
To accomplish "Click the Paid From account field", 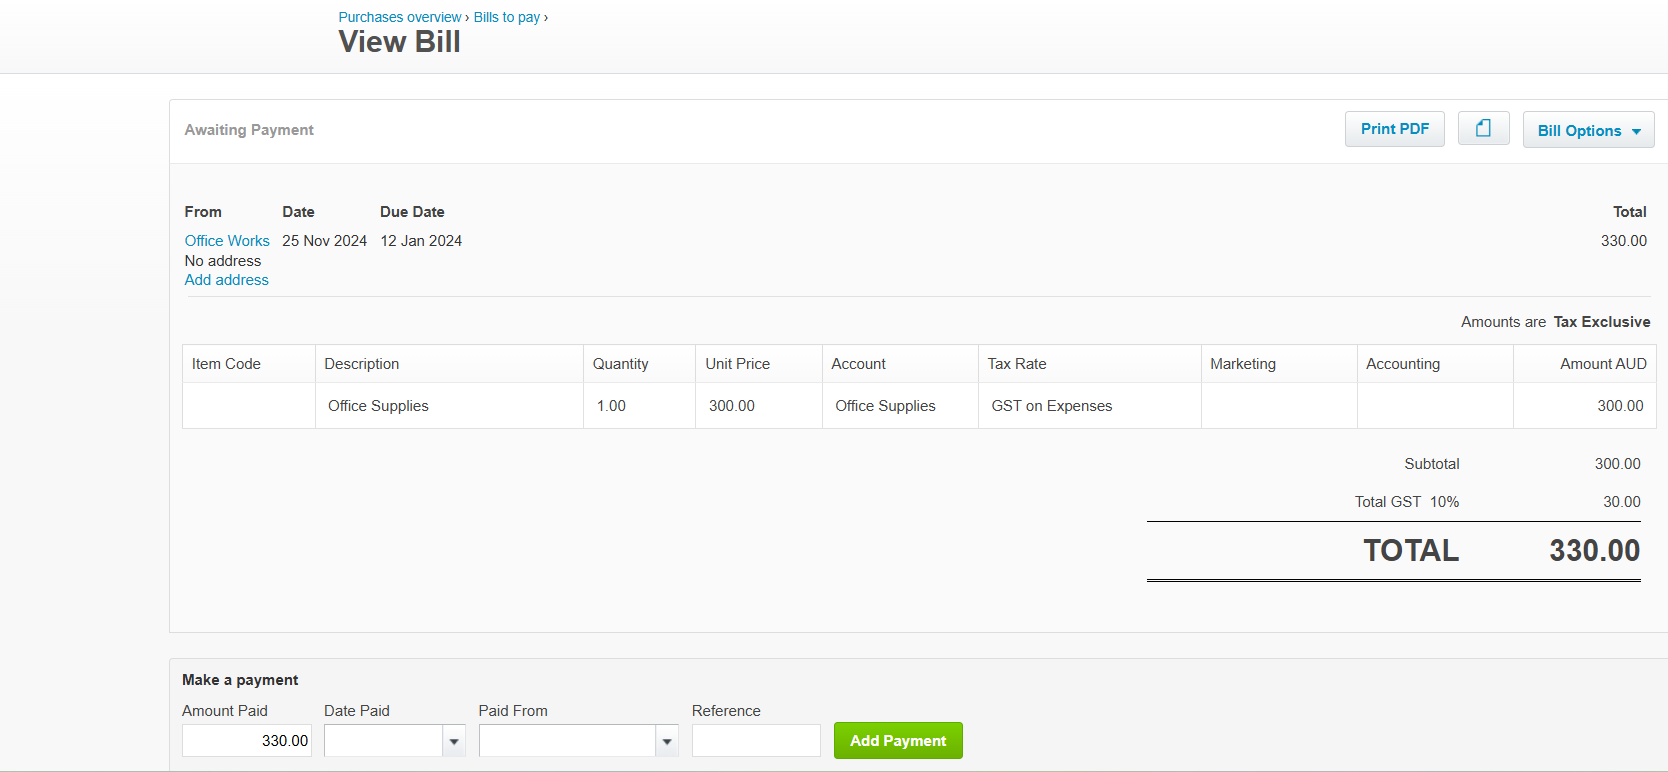I will [567, 741].
